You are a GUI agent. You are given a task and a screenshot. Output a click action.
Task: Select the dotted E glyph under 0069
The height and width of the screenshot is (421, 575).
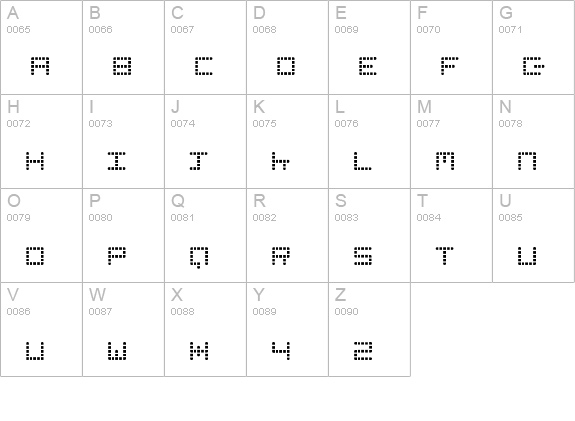(368, 66)
